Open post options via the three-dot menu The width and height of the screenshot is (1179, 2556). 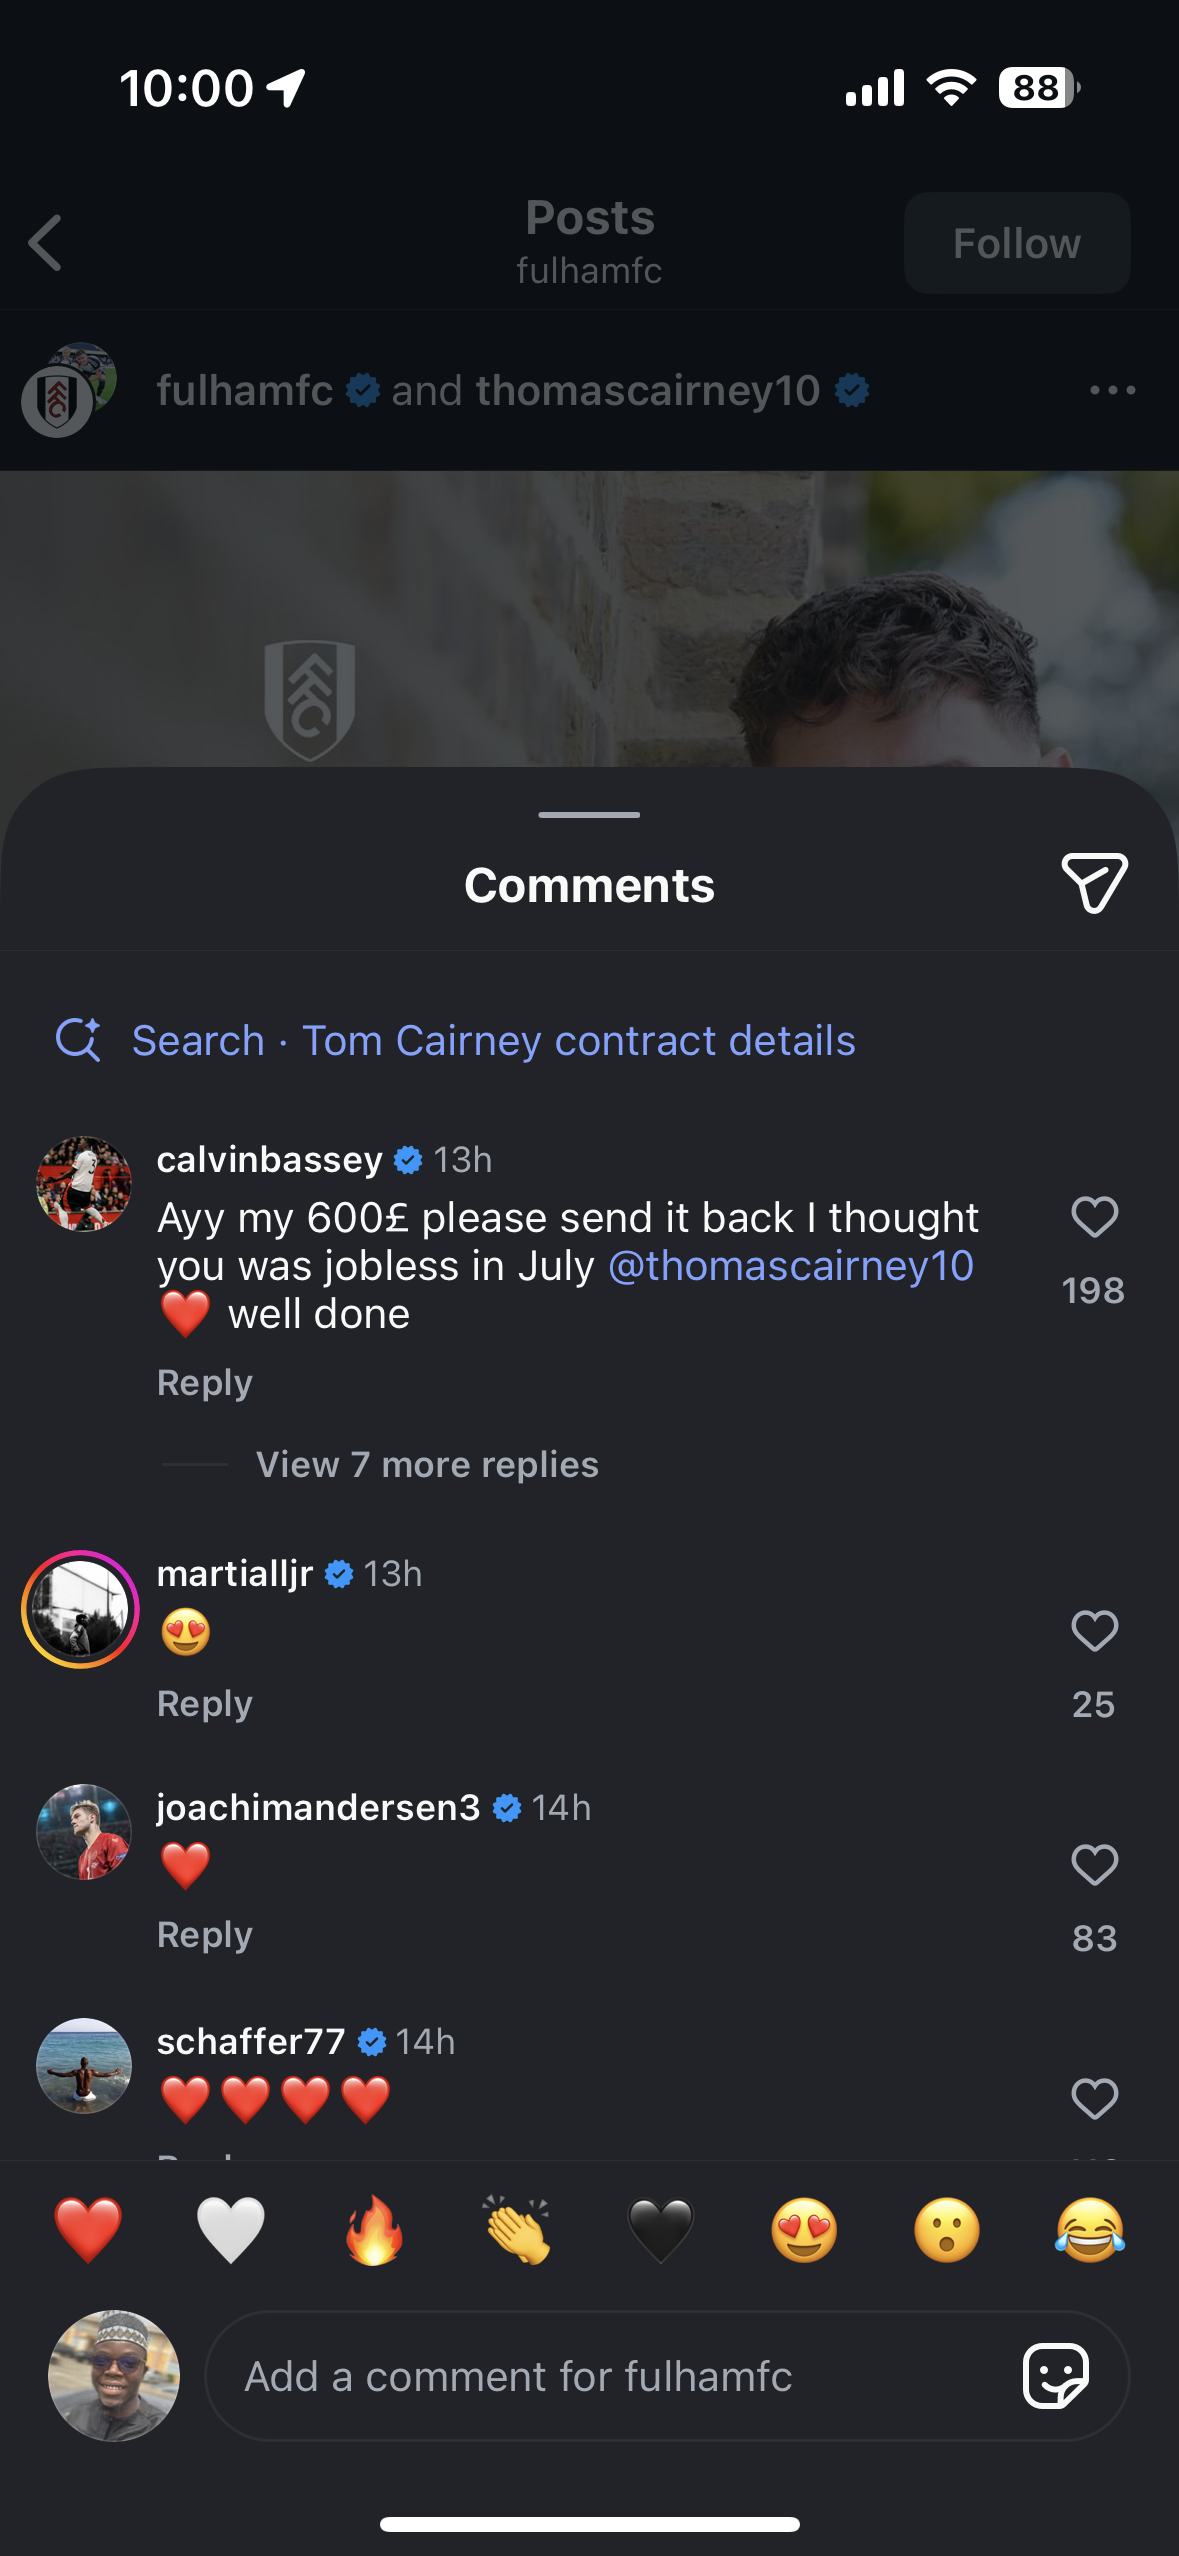click(x=1113, y=390)
